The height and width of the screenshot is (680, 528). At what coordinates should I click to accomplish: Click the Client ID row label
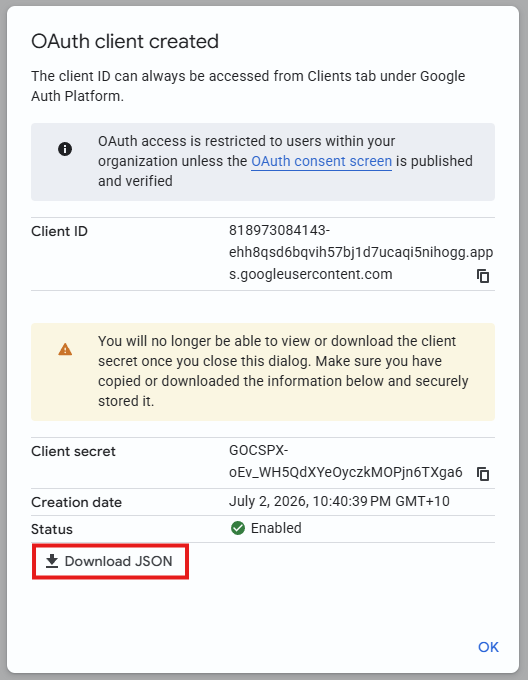(59, 231)
